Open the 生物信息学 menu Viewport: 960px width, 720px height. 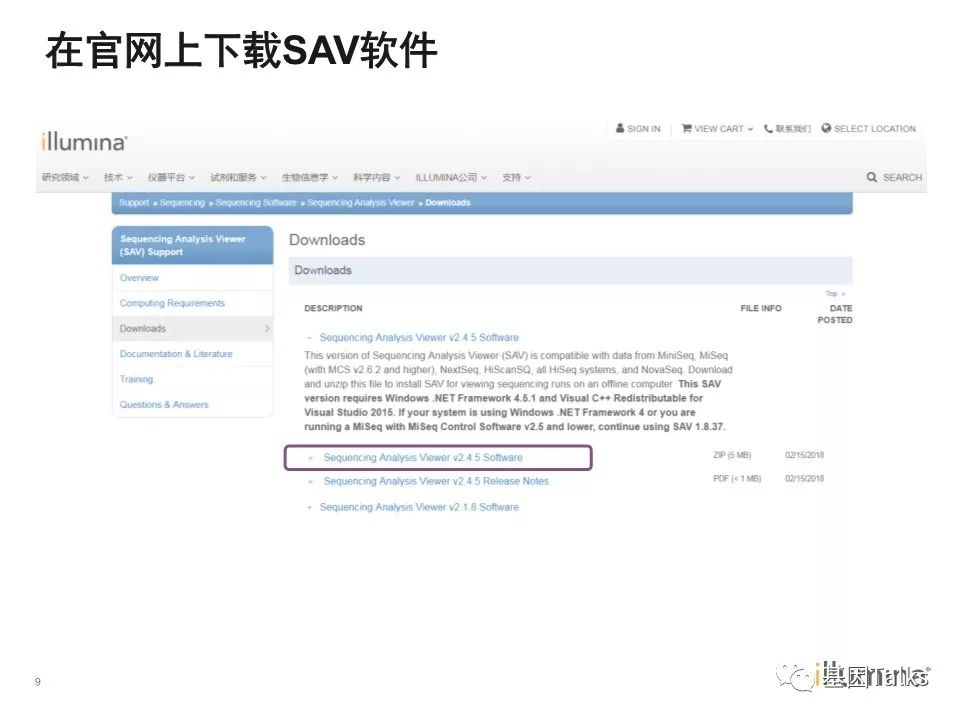coord(309,178)
